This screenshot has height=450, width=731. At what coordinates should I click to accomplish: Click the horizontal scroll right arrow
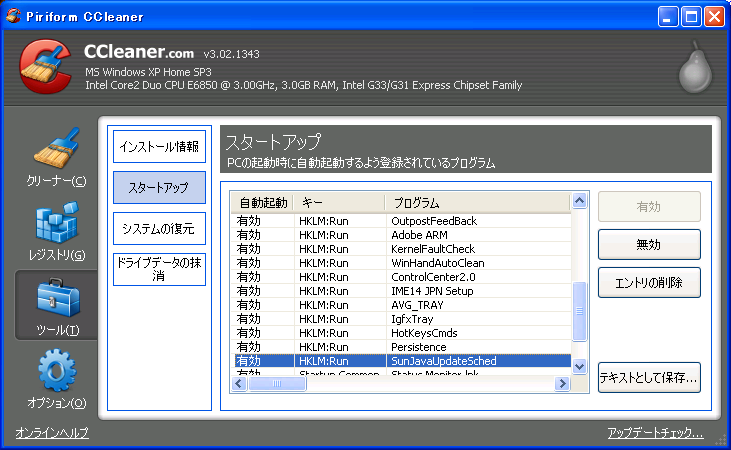[562, 384]
